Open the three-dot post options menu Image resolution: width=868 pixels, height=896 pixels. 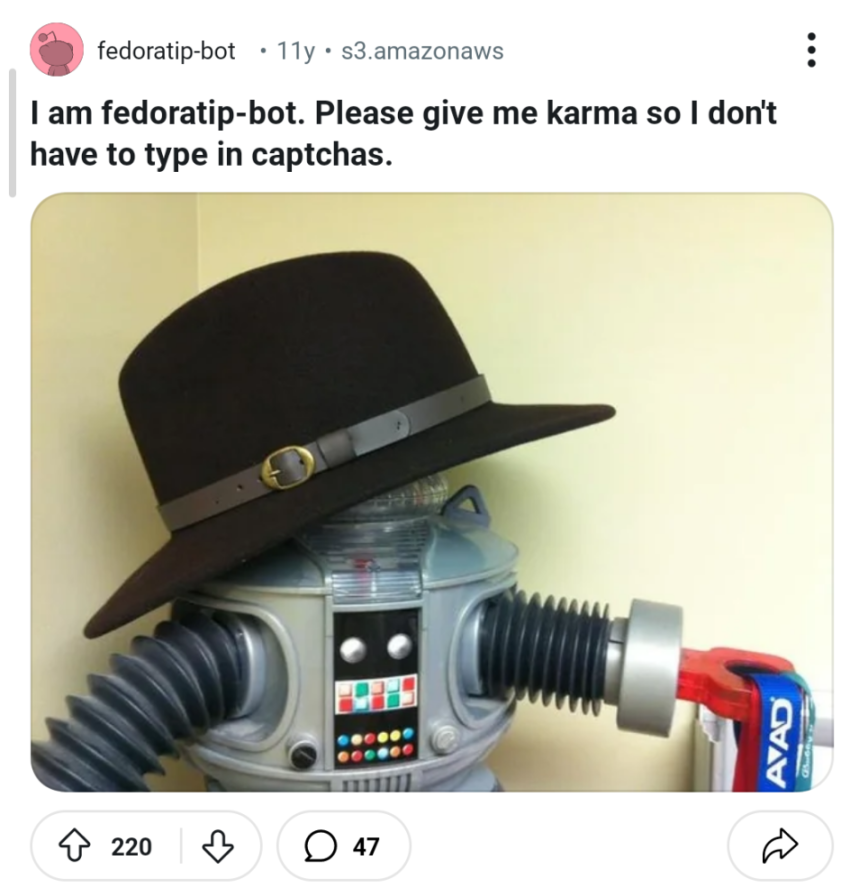tap(812, 50)
